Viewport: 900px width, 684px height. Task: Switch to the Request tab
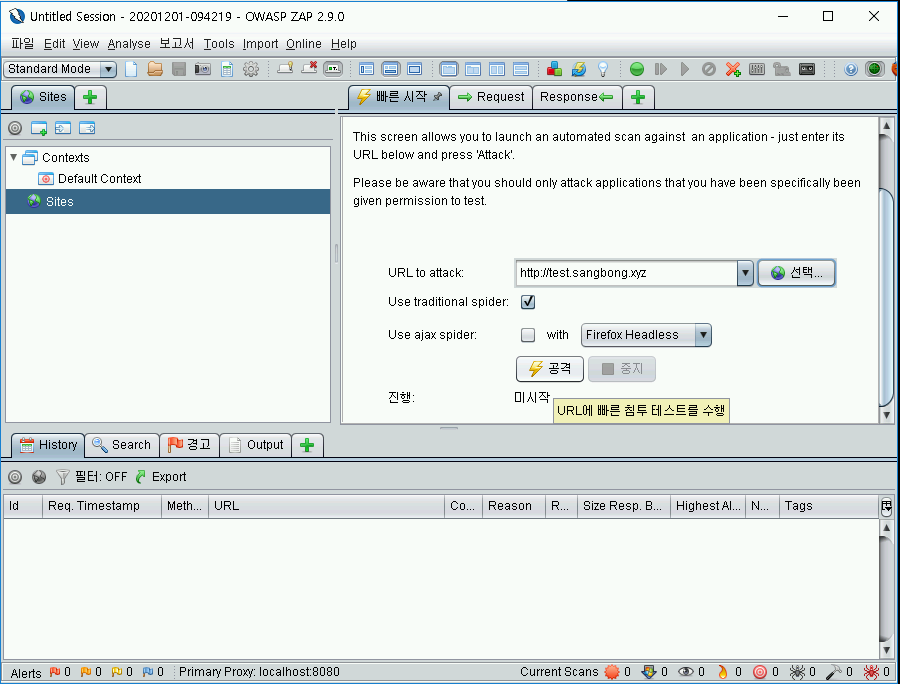[491, 97]
